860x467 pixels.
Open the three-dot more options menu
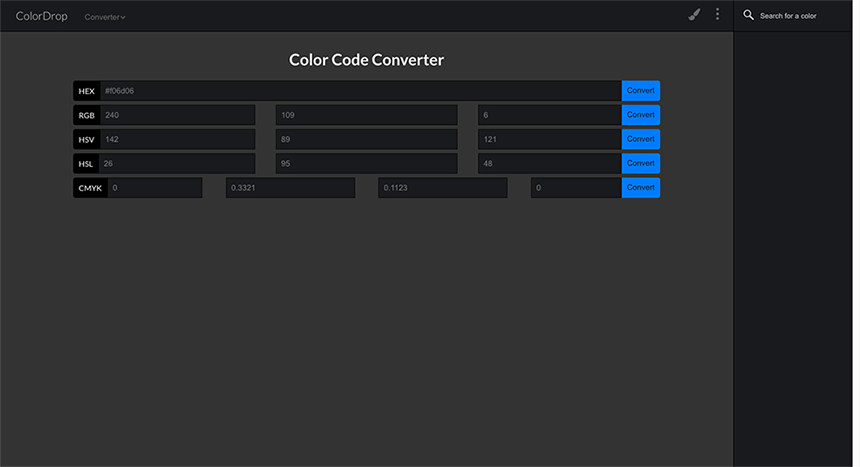coord(717,14)
